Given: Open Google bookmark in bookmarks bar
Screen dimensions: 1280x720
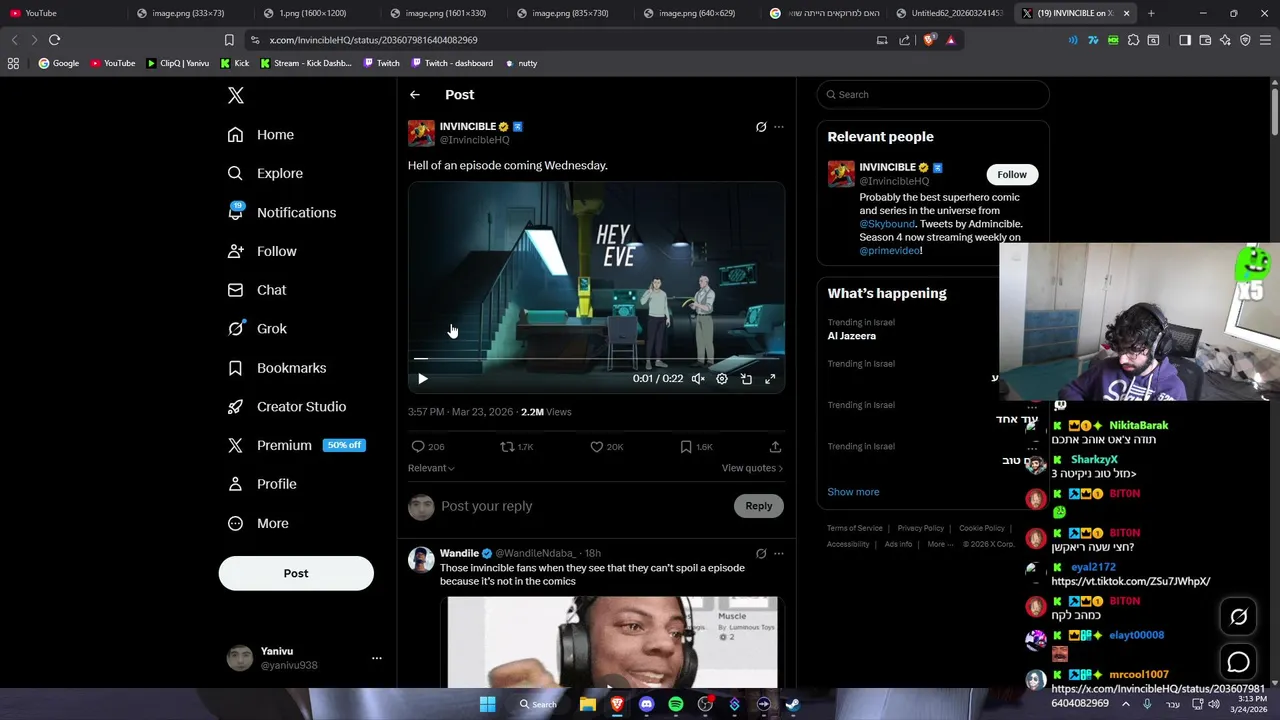Looking at the screenshot, I should [59, 63].
